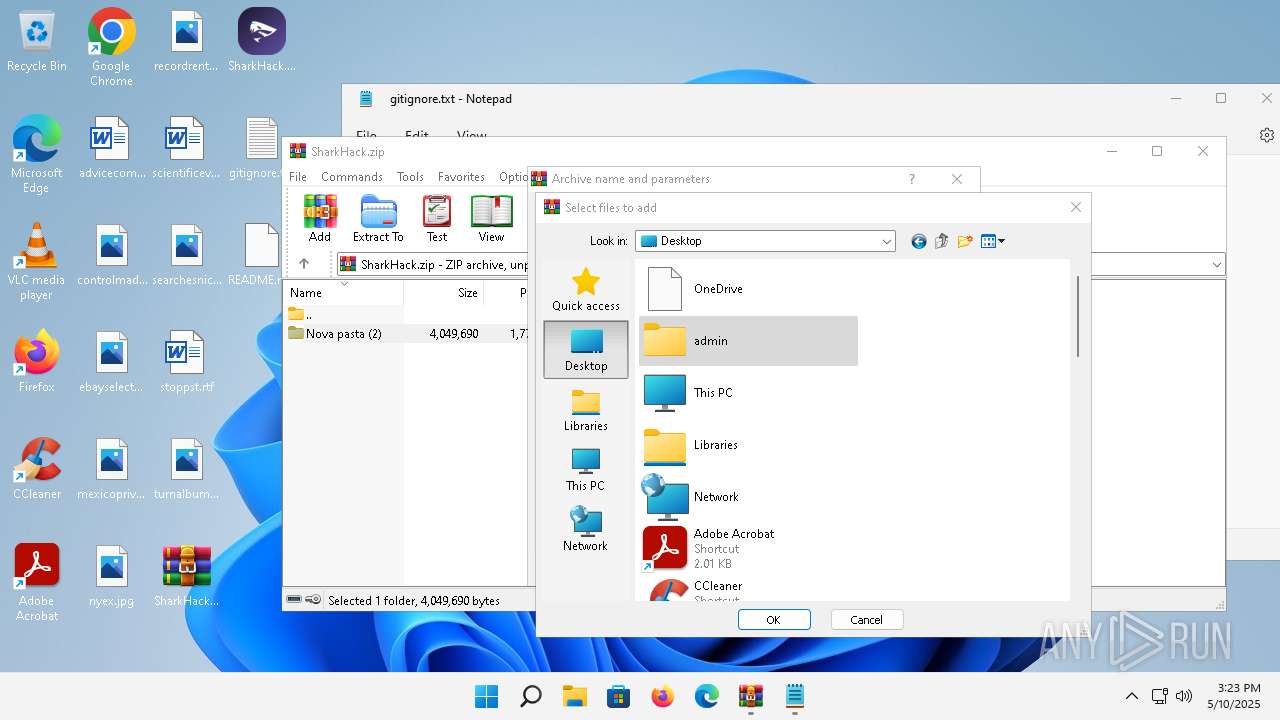The image size is (1280, 720).
Task: Select the Network item in the file list
Action: pos(748,497)
